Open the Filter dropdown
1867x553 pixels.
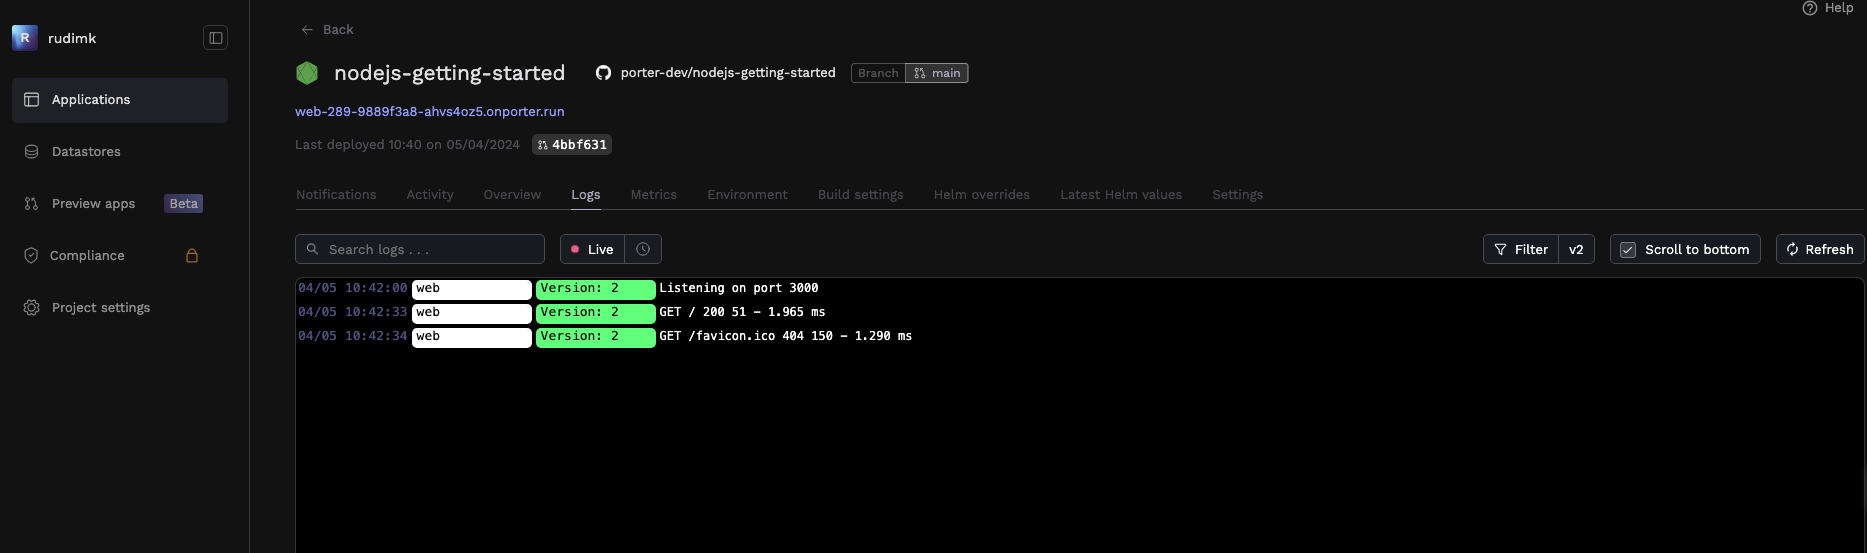point(1521,249)
